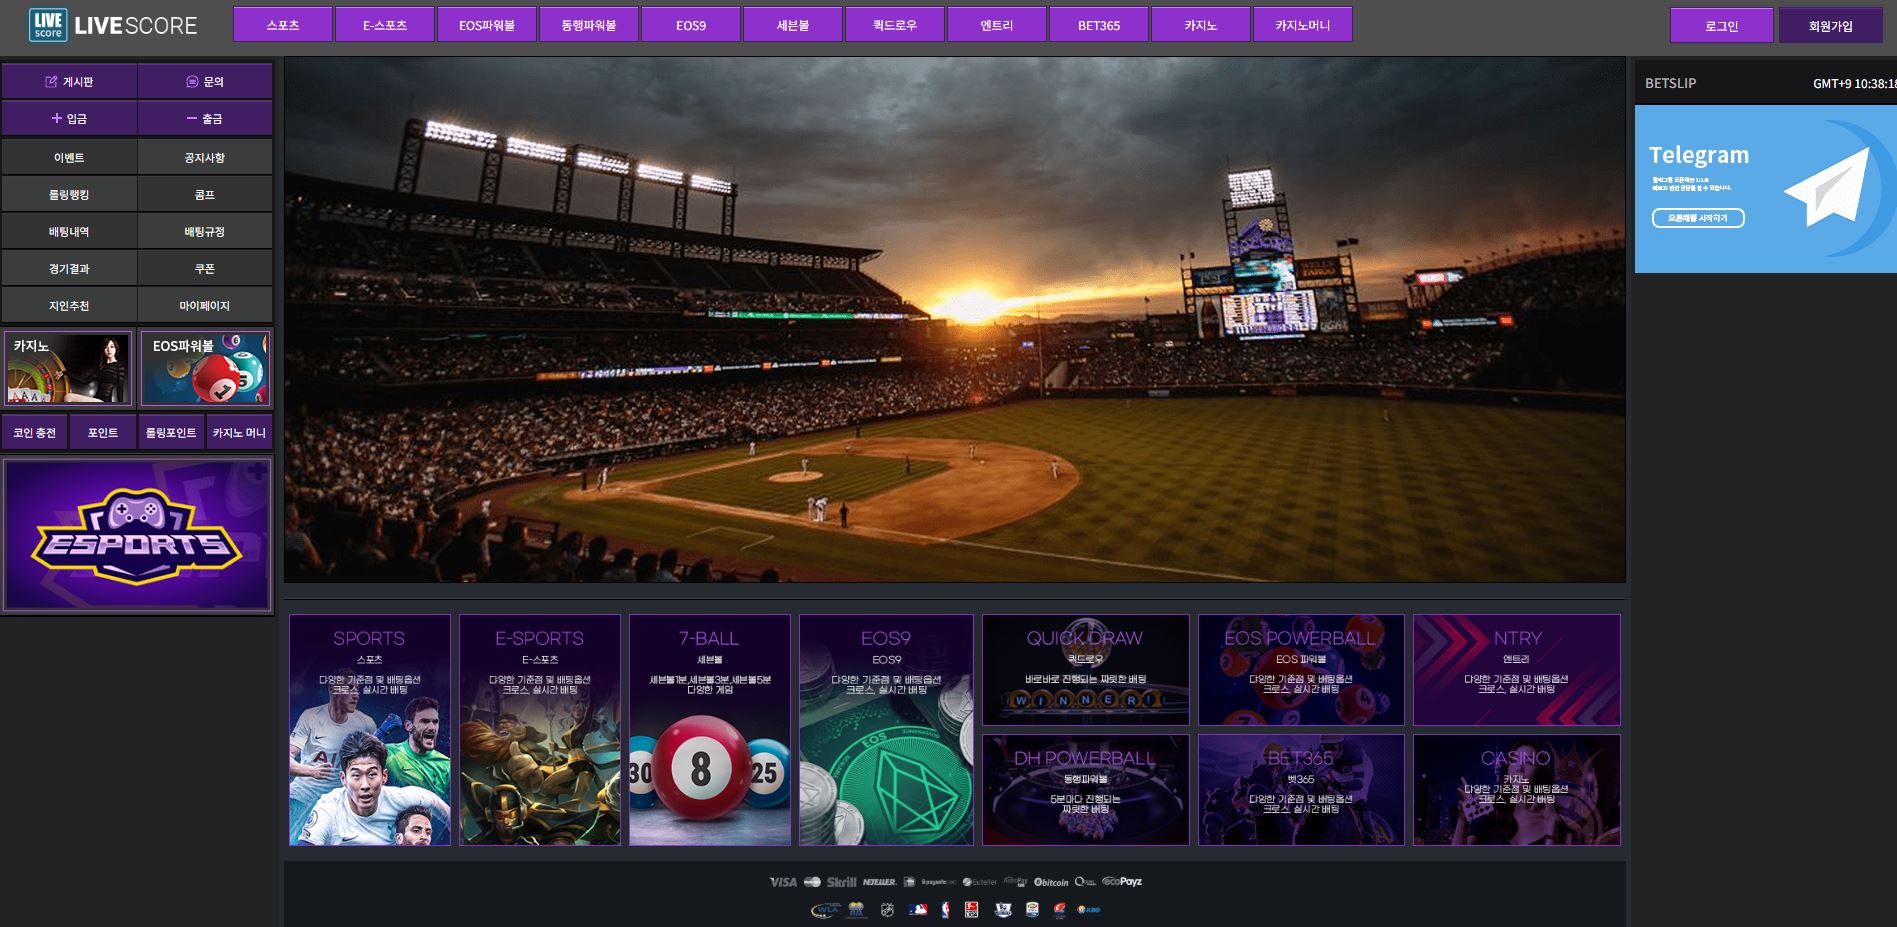Open the E-SPORTS game card
The image size is (1897, 927).
click(x=540, y=730)
